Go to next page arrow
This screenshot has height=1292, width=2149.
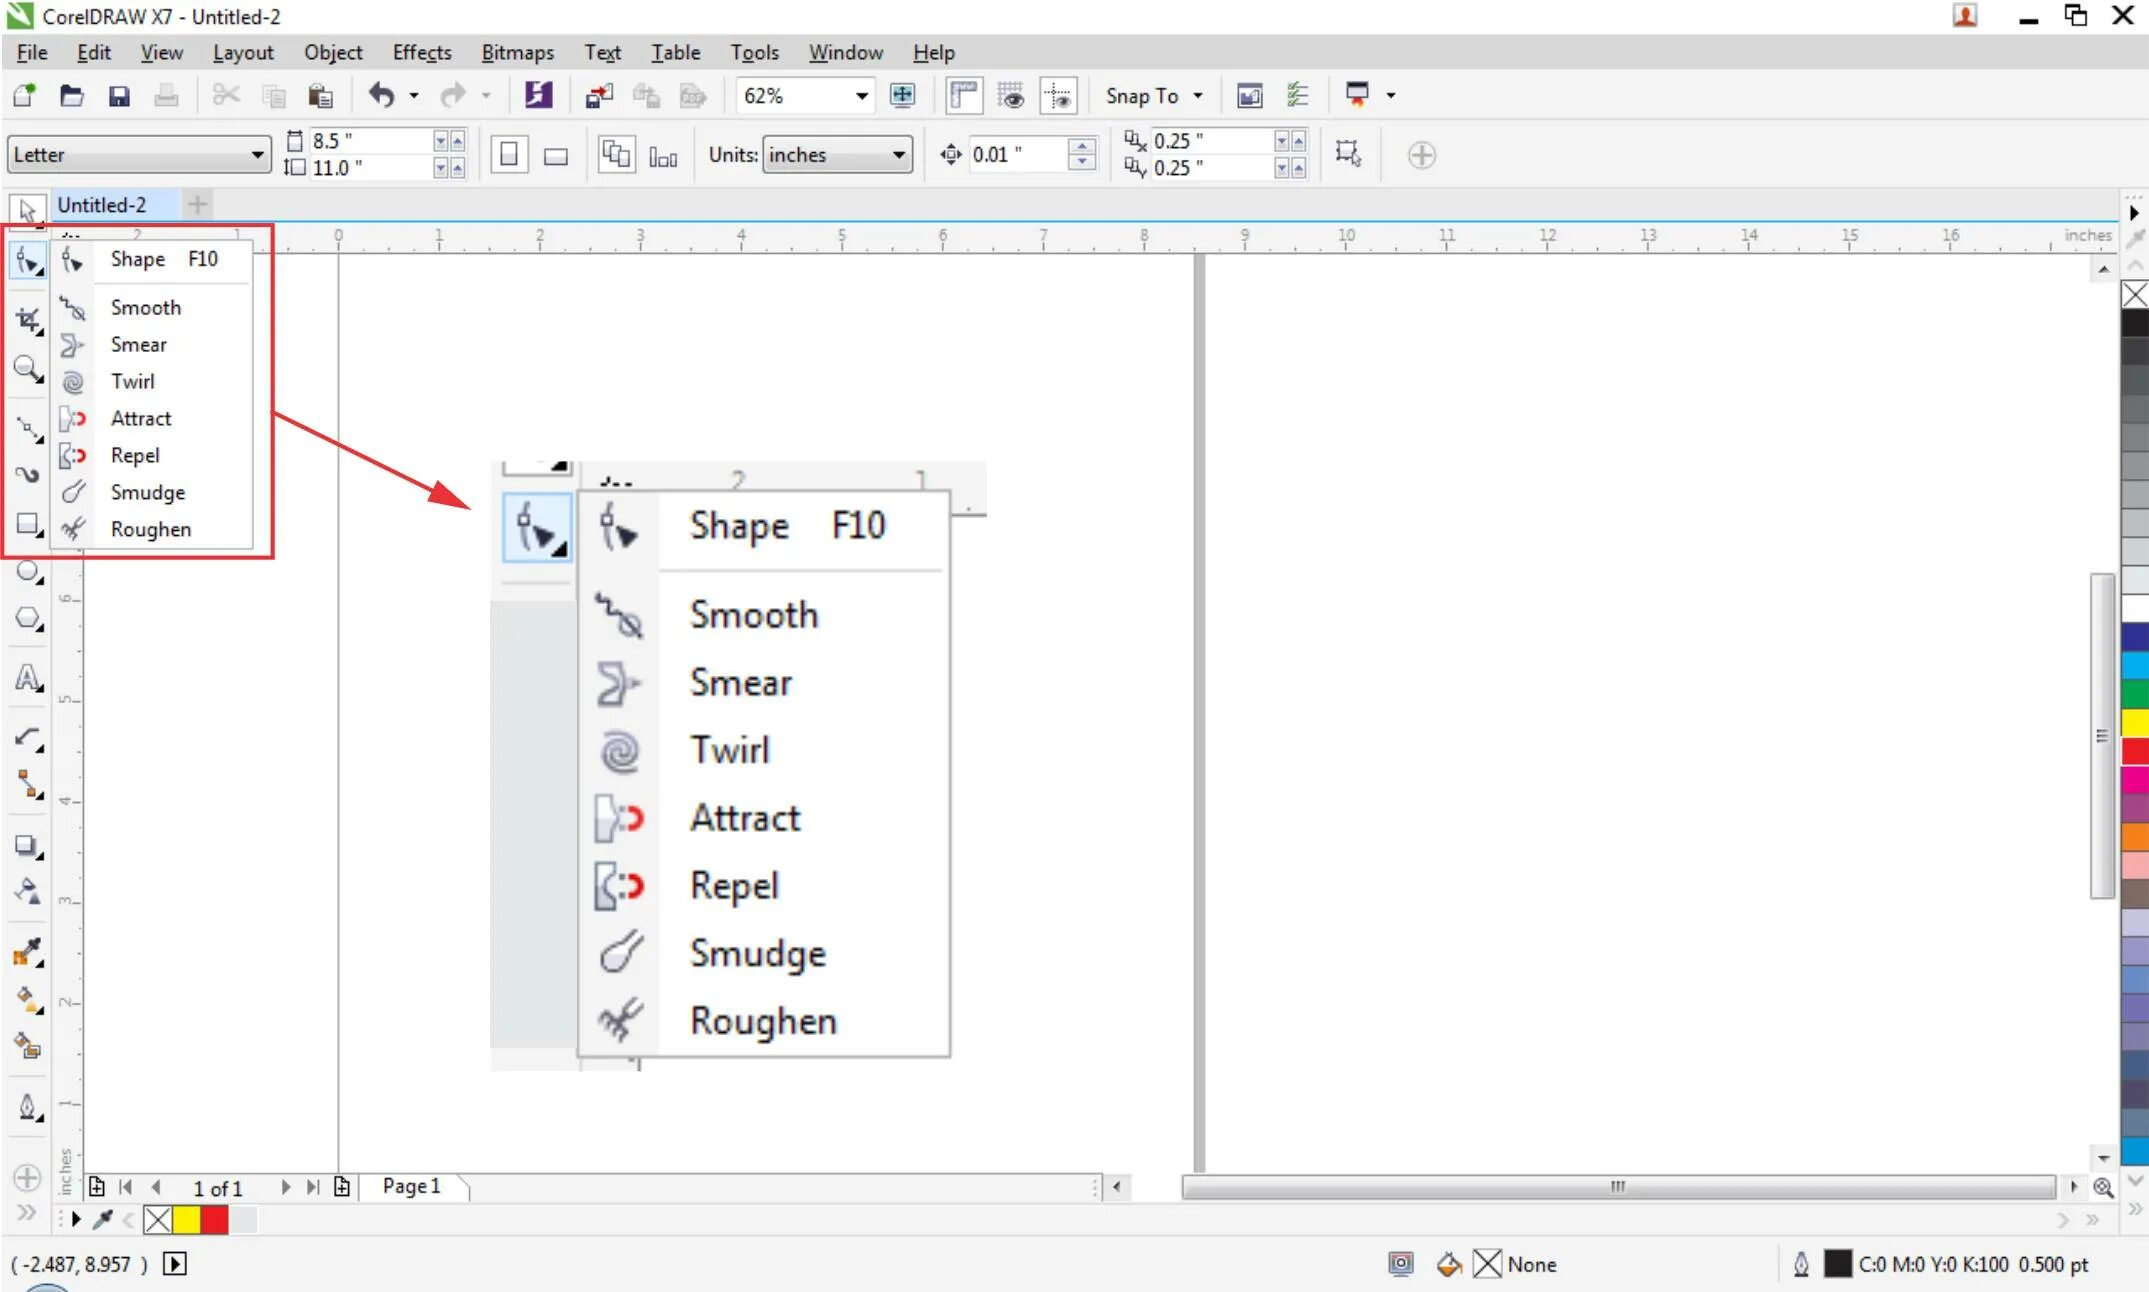pos(286,1187)
